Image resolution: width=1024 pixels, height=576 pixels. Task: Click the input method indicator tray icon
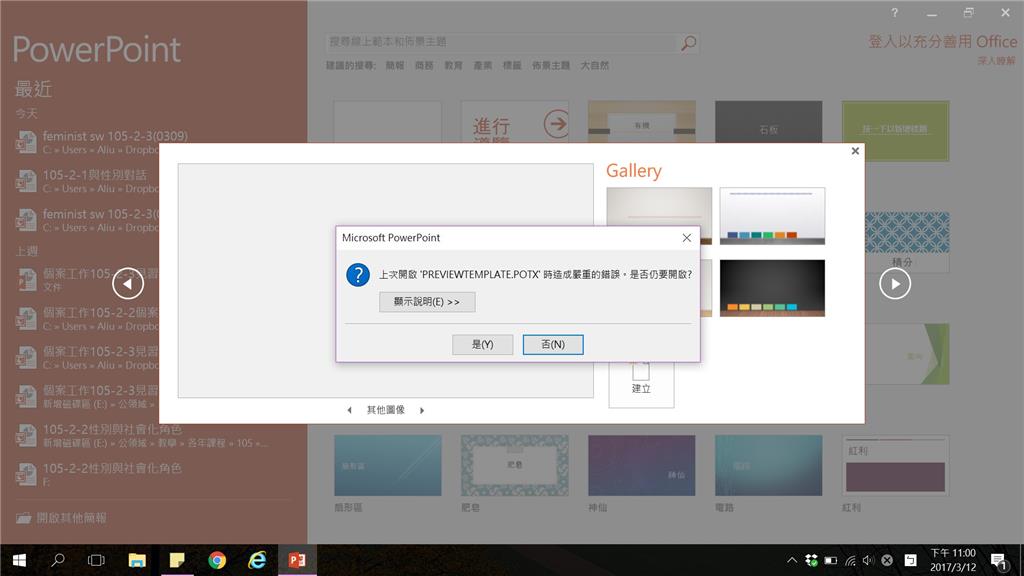(910, 560)
